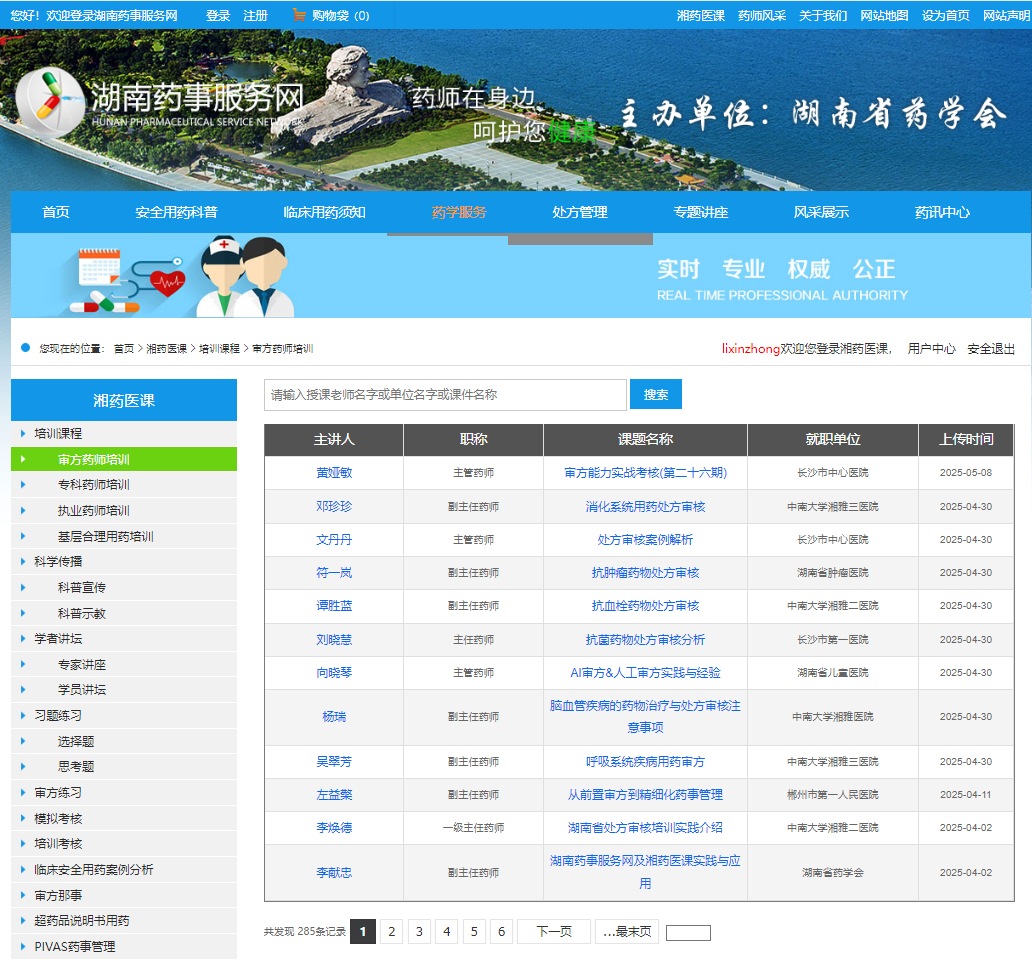
Task: Click the page number jump box
Action: click(688, 933)
